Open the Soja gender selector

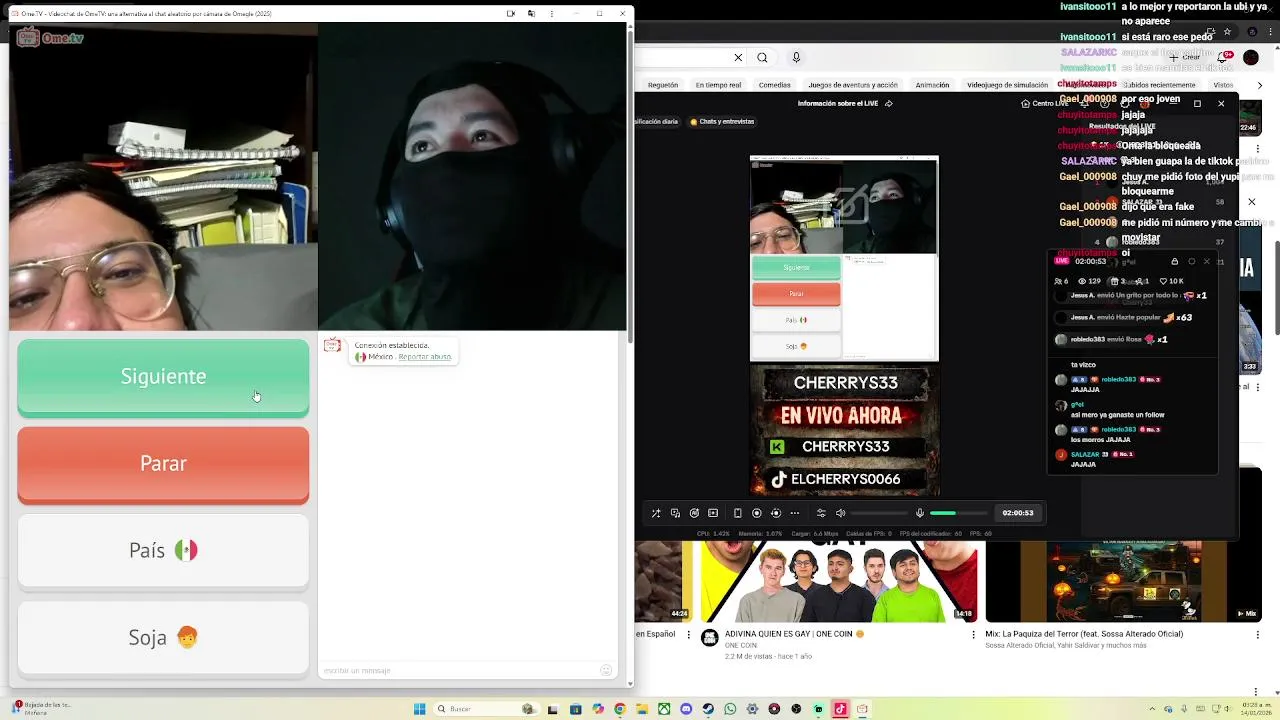tap(163, 638)
